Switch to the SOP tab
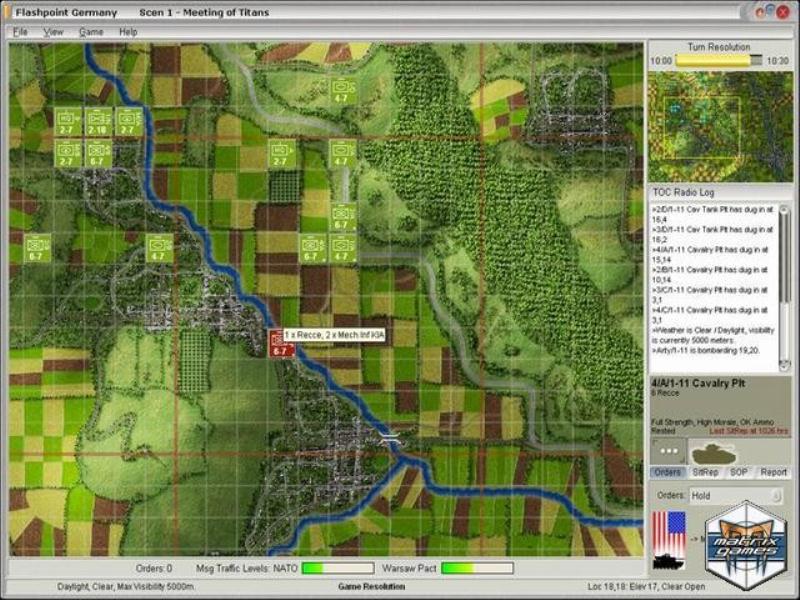The image size is (800, 600). 738,472
